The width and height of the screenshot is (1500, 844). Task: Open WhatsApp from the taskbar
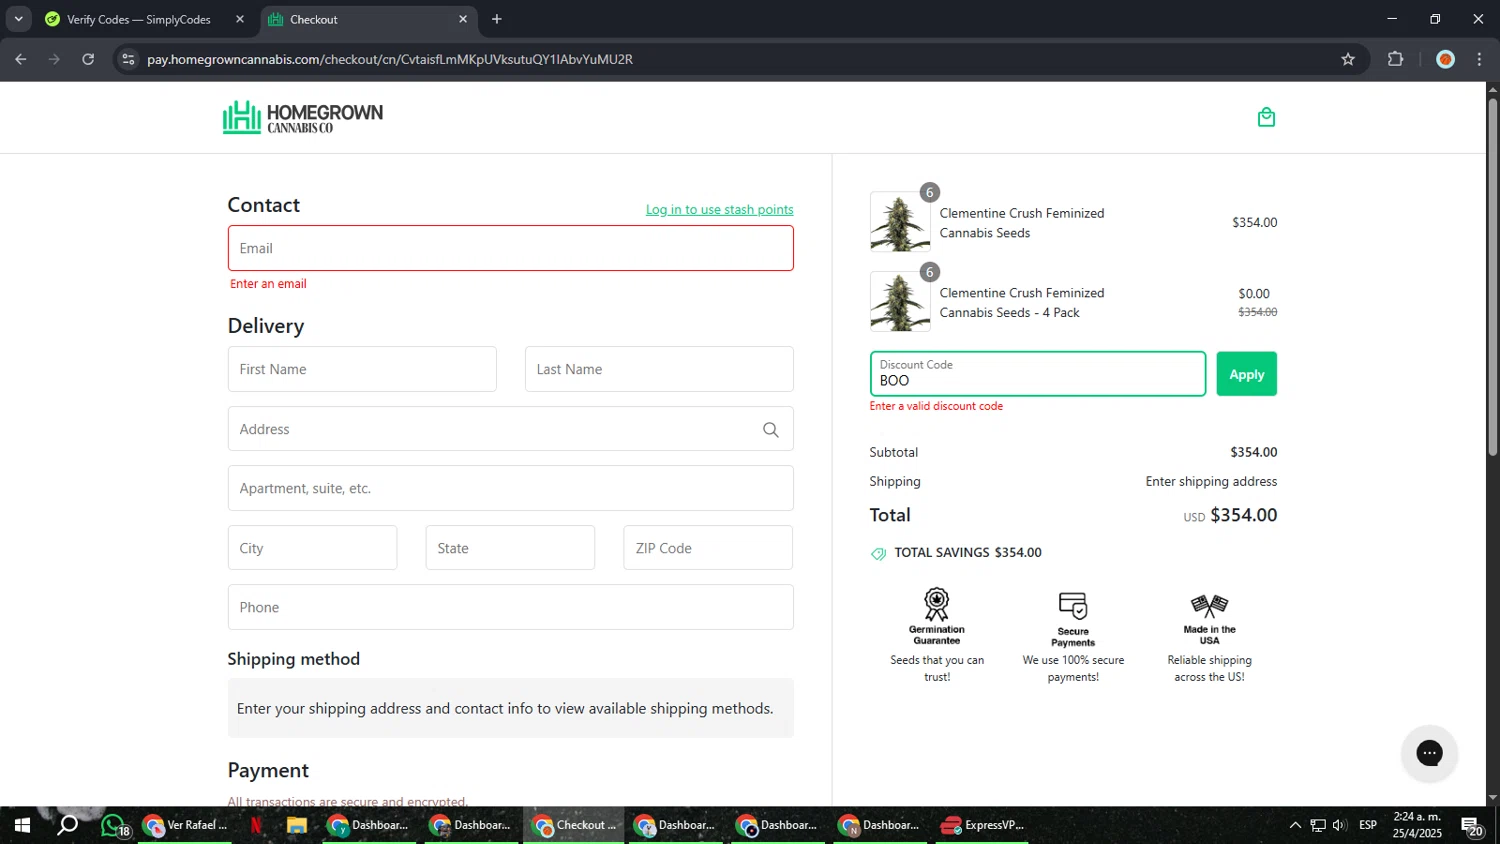pos(114,825)
